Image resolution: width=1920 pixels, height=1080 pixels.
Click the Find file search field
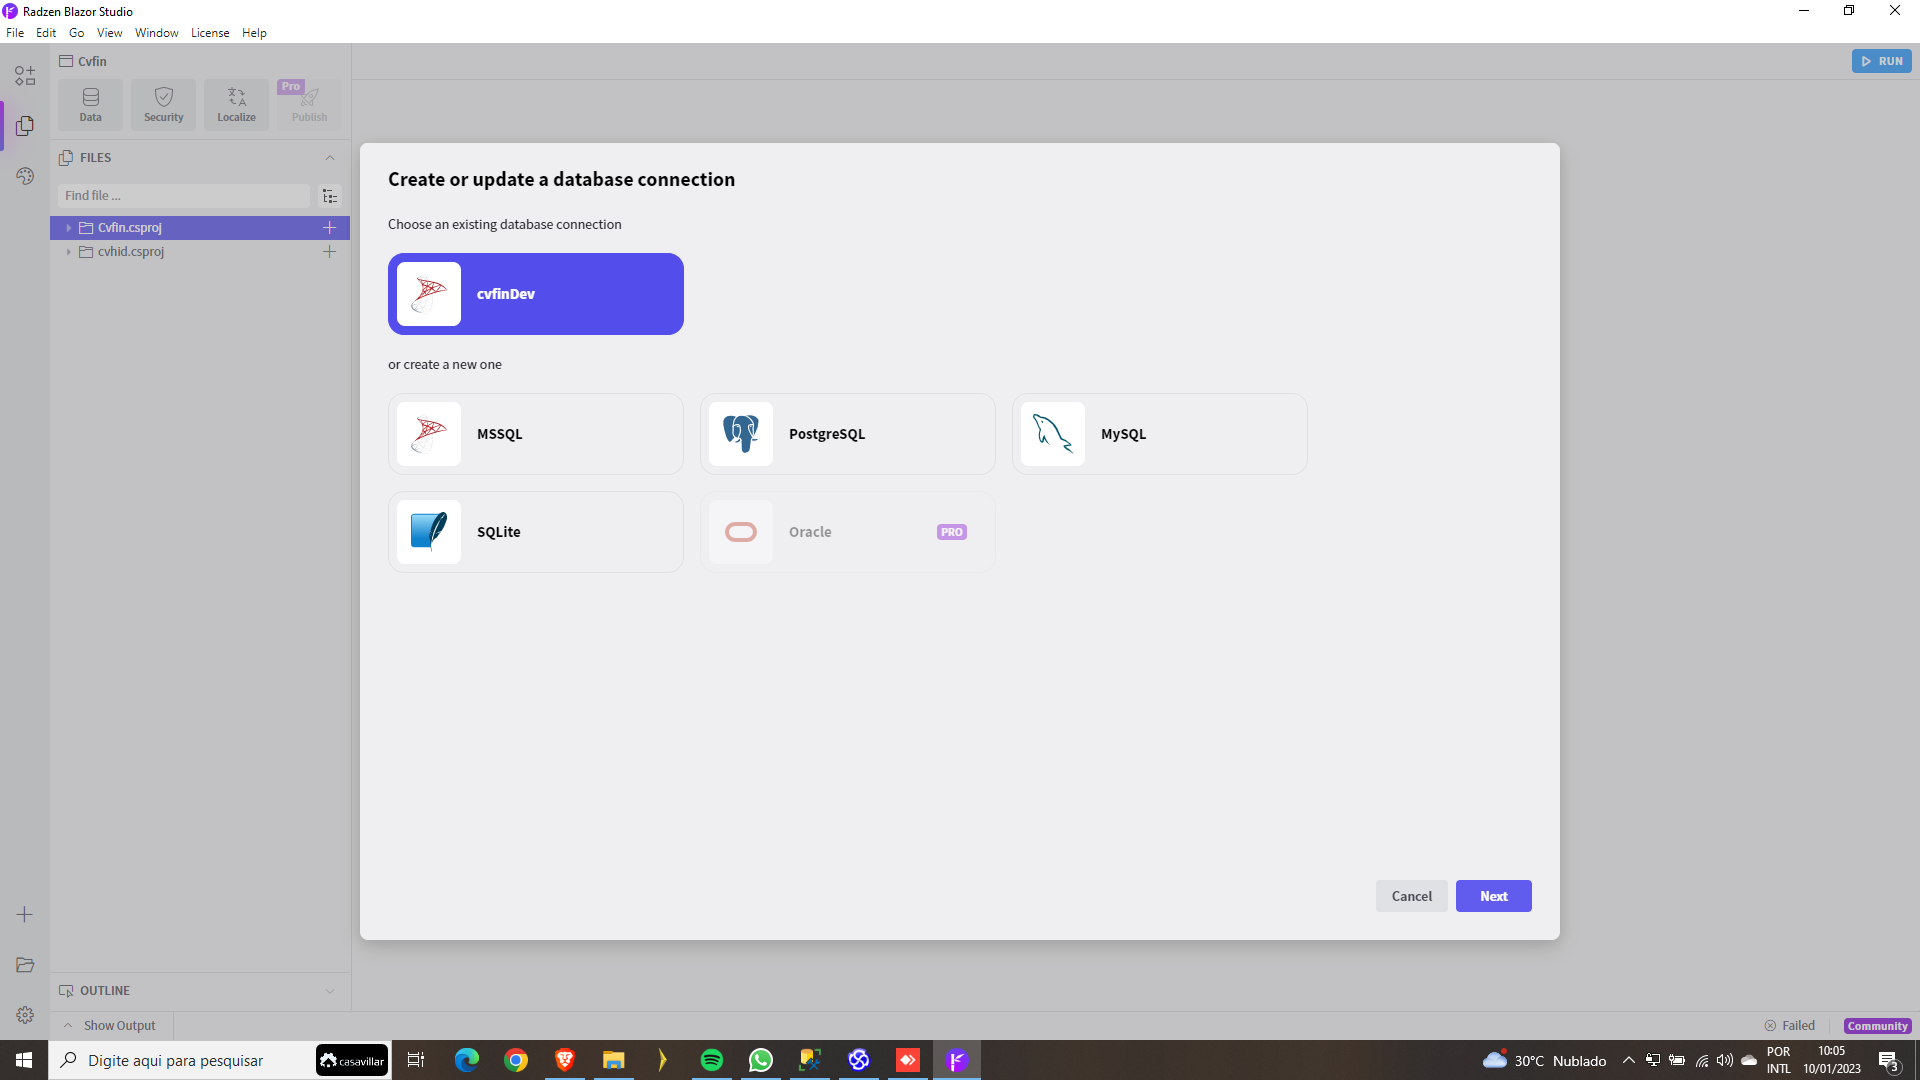184,196
